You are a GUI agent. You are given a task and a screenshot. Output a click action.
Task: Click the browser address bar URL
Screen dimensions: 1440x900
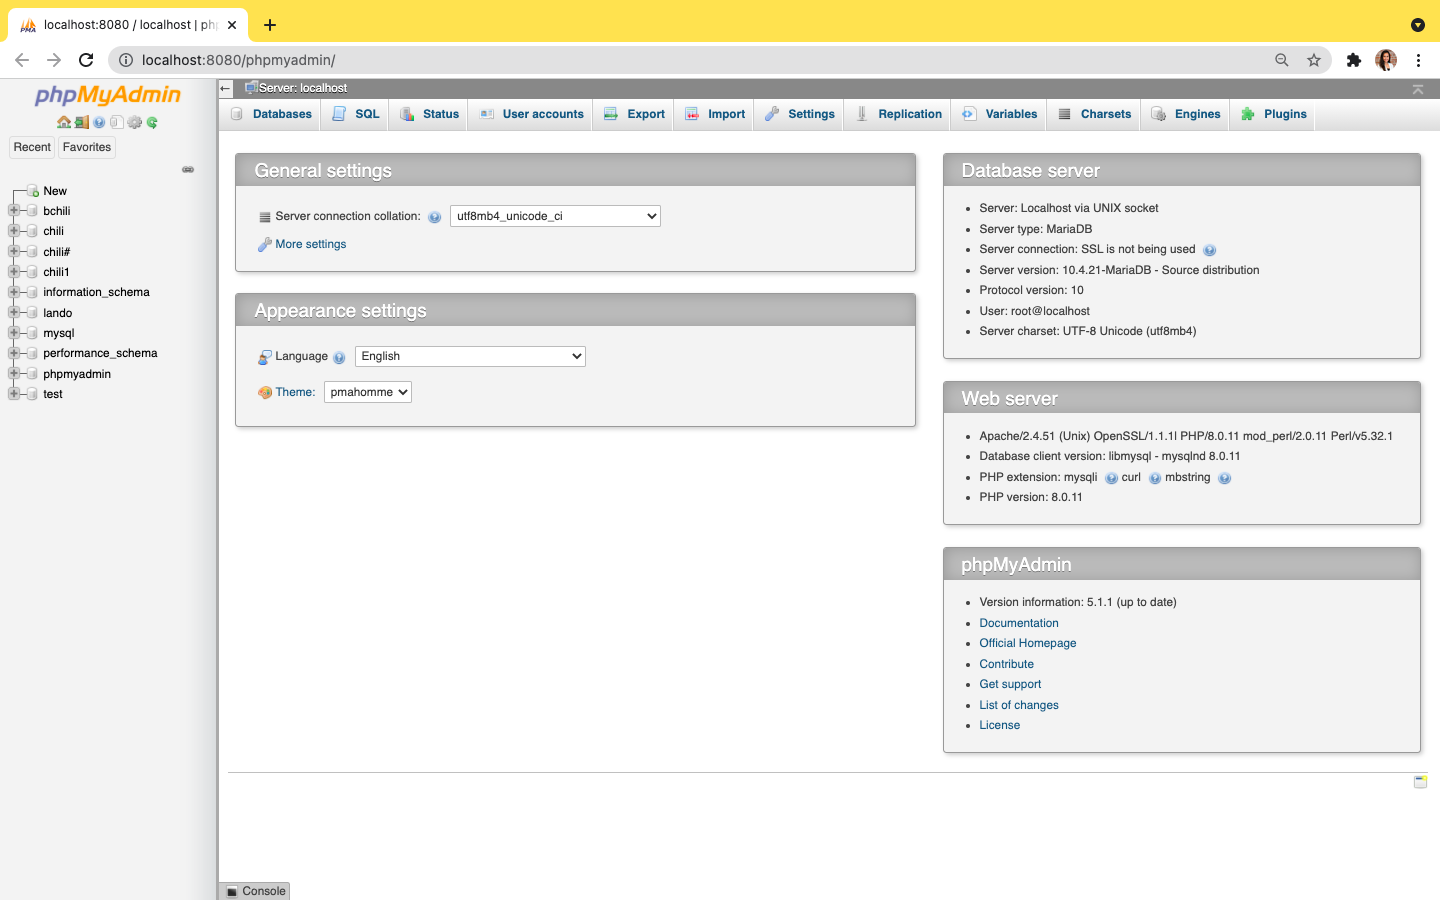pos(238,60)
